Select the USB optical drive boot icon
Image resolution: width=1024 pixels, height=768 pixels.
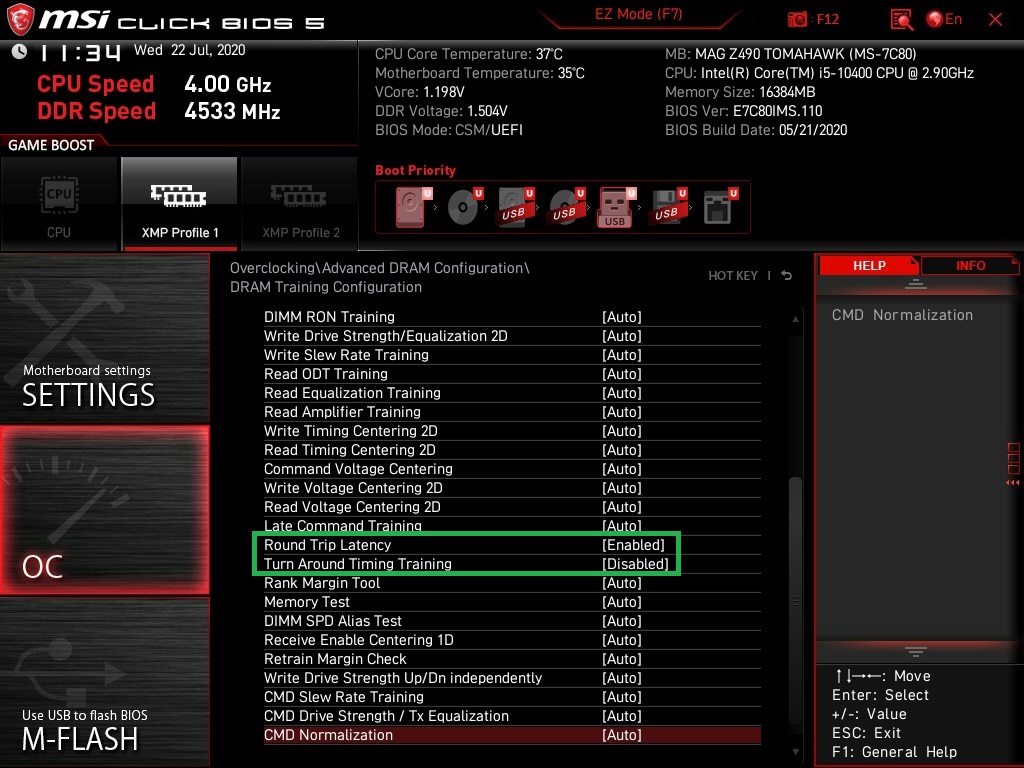point(566,207)
